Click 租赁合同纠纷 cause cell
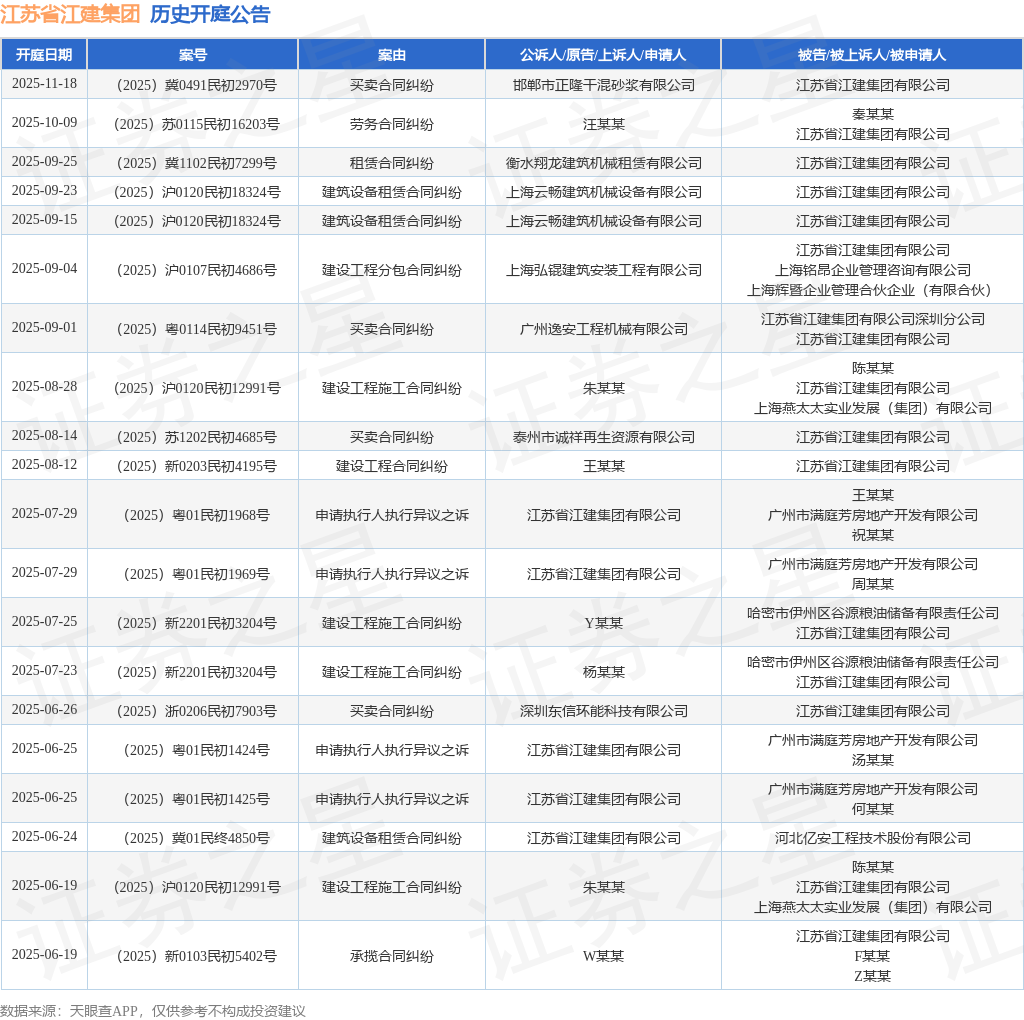The image size is (1024, 1020). pos(391,163)
